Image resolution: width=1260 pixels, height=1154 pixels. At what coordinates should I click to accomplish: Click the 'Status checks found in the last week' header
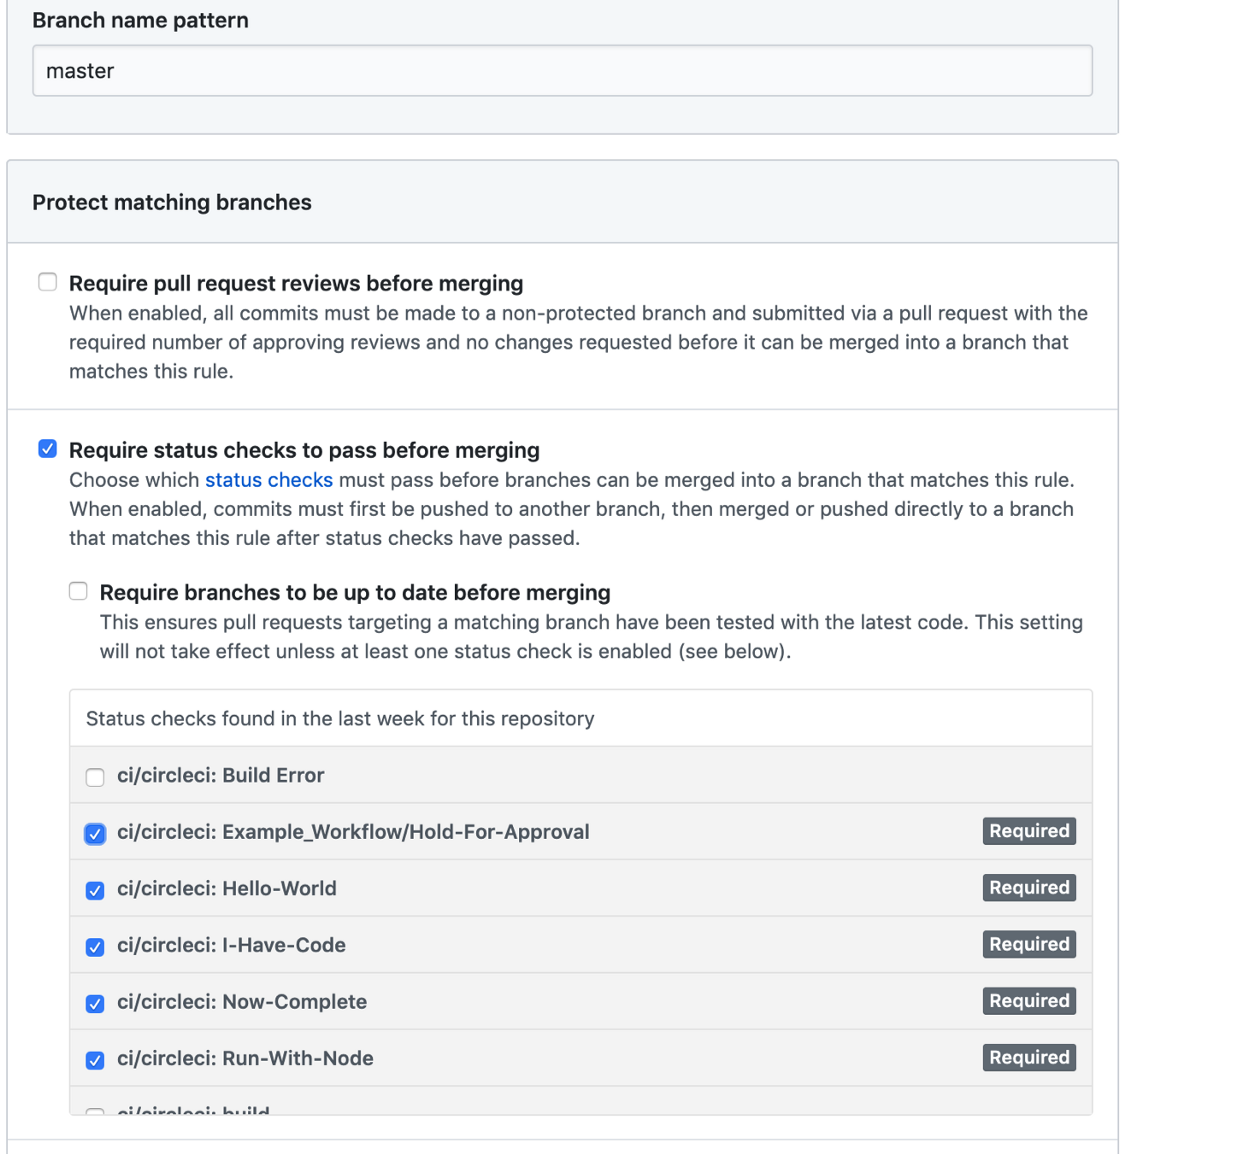(340, 719)
